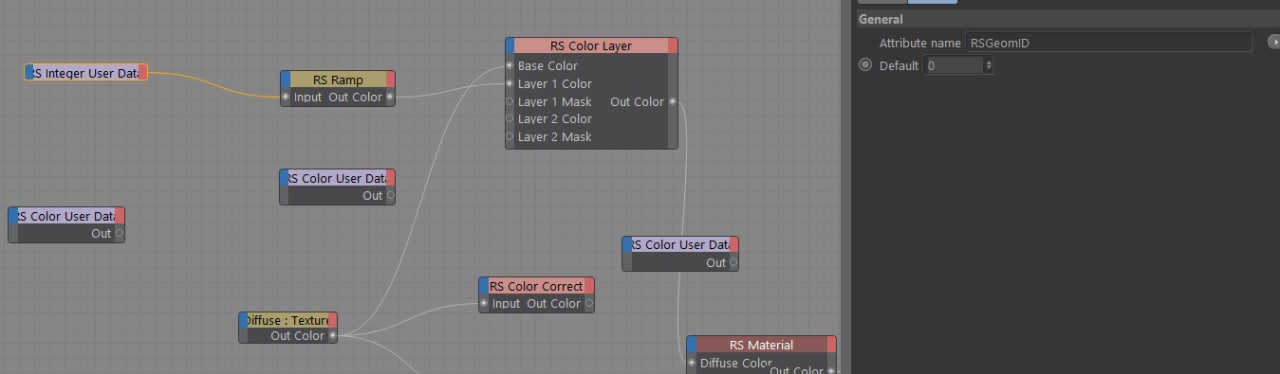This screenshot has width=1280, height=374.
Task: Click red corner of RS Integer User Data node
Action: click(x=143, y=72)
